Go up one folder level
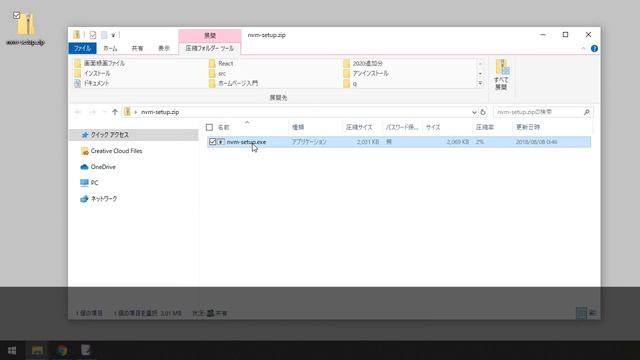The height and width of the screenshot is (360, 640). [115, 112]
